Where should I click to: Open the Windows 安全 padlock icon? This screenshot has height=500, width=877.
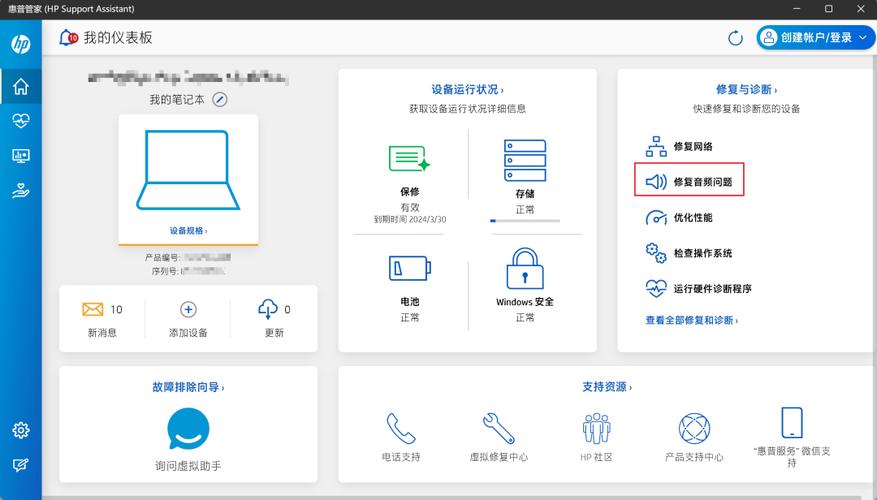click(524, 269)
